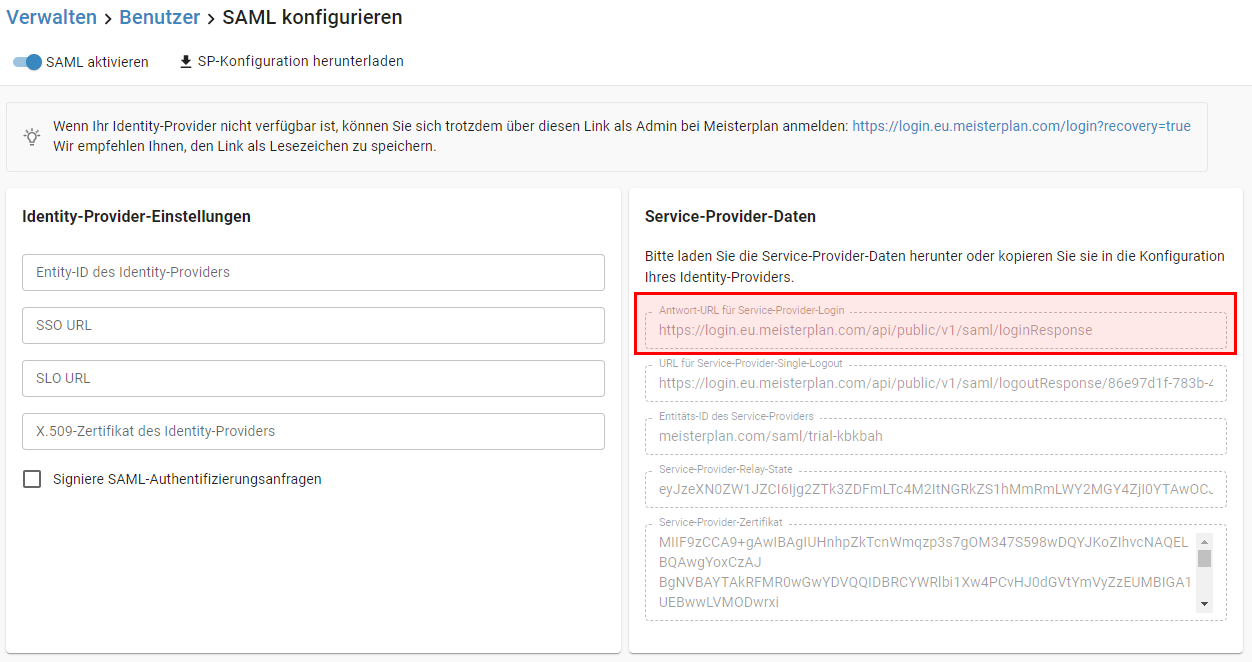This screenshot has width=1252, height=662.
Task: Click the 'Bitte laden Sie die Service-Provider-Daten' description
Action: coord(935,266)
